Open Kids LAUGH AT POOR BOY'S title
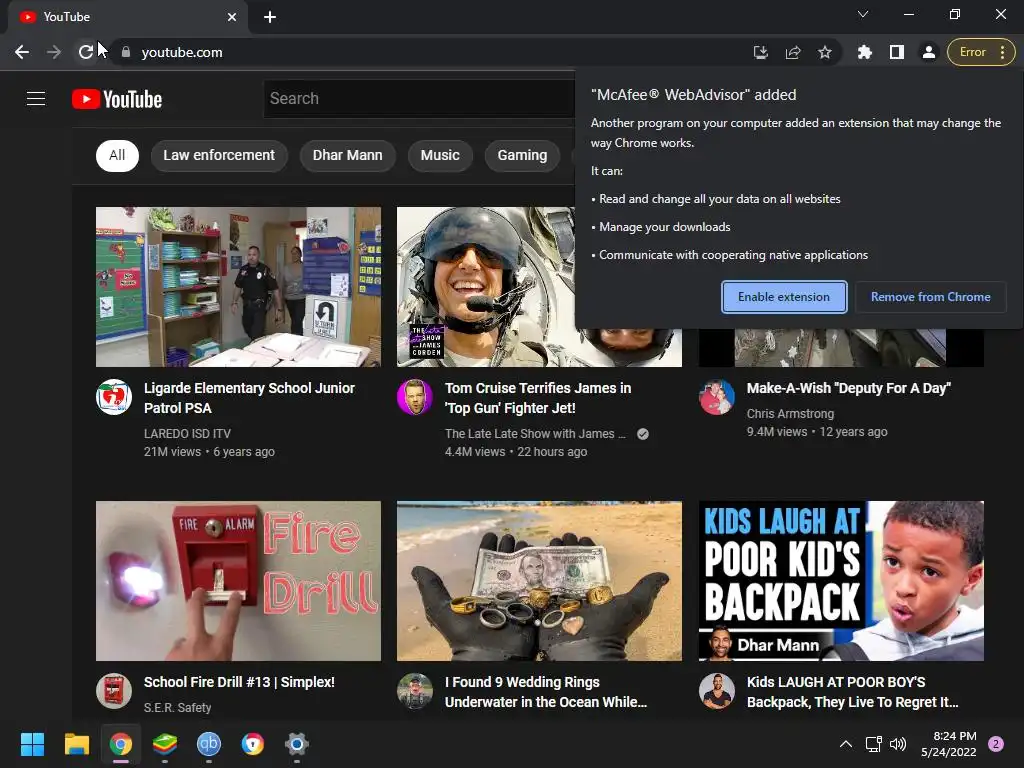 853,692
